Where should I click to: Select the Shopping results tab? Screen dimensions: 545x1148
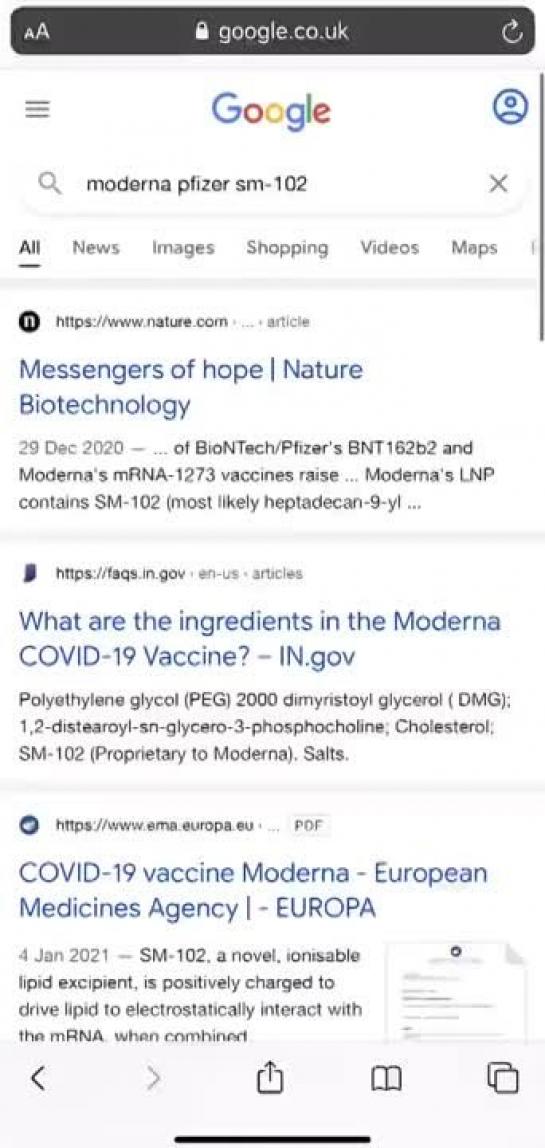(287, 248)
